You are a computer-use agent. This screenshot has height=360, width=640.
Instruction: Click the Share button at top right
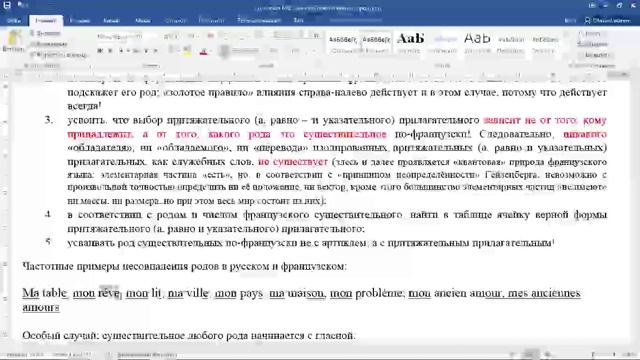click(x=607, y=20)
